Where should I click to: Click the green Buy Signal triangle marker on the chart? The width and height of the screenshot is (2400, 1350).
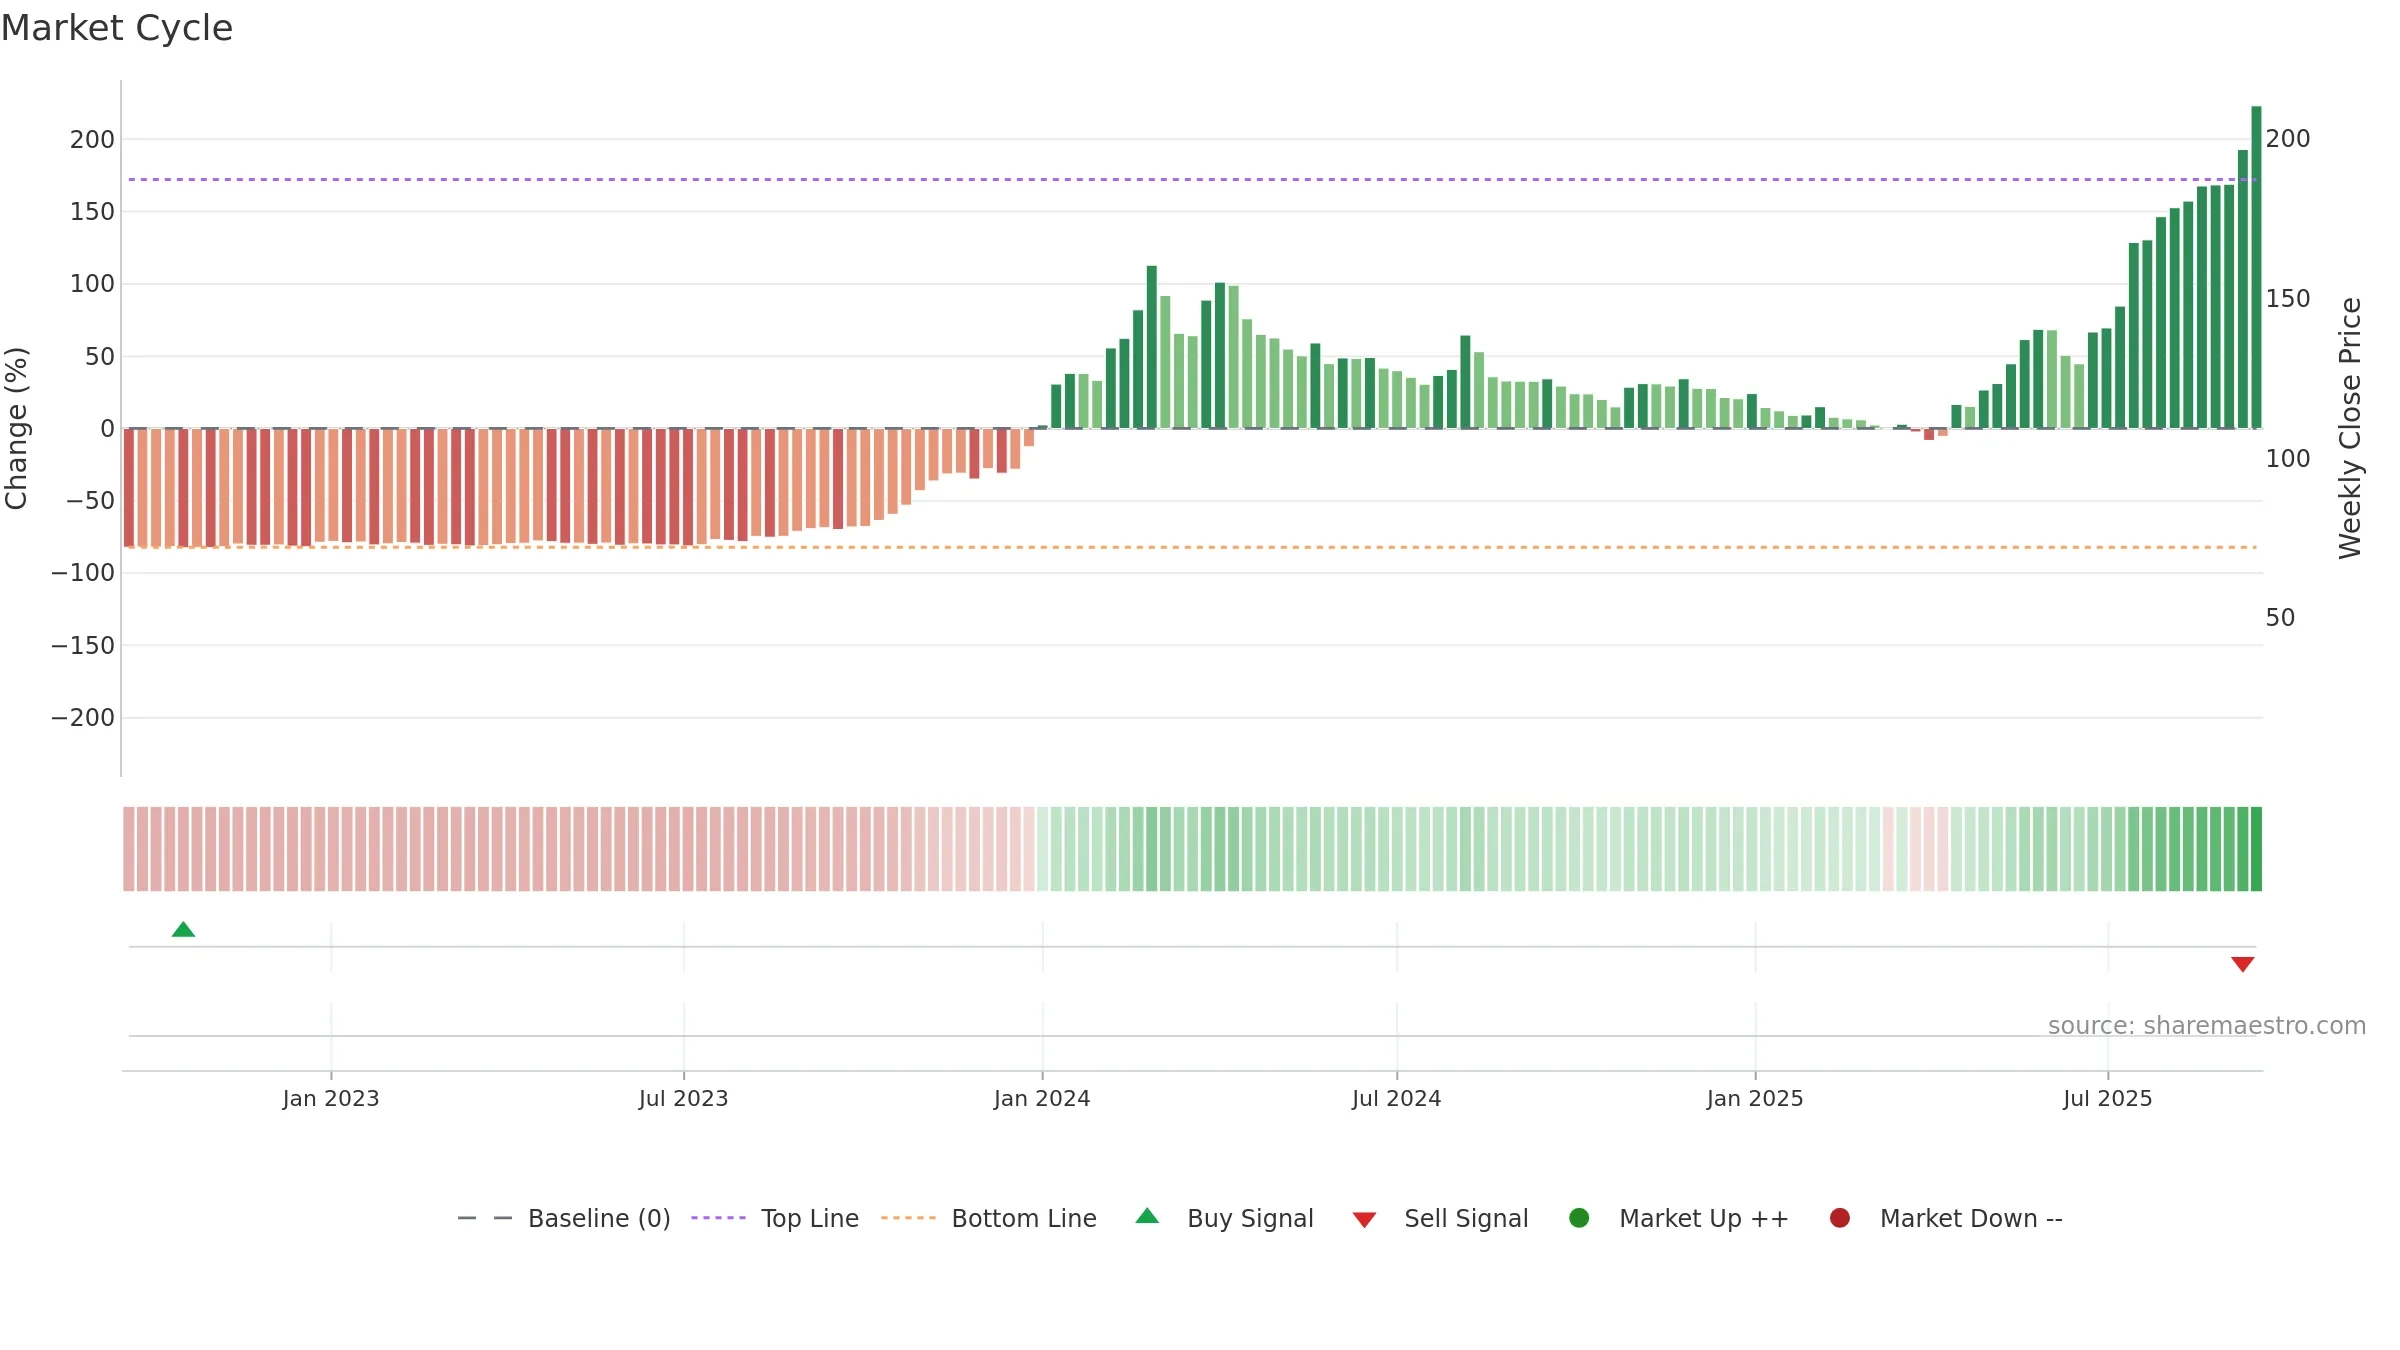click(x=183, y=930)
